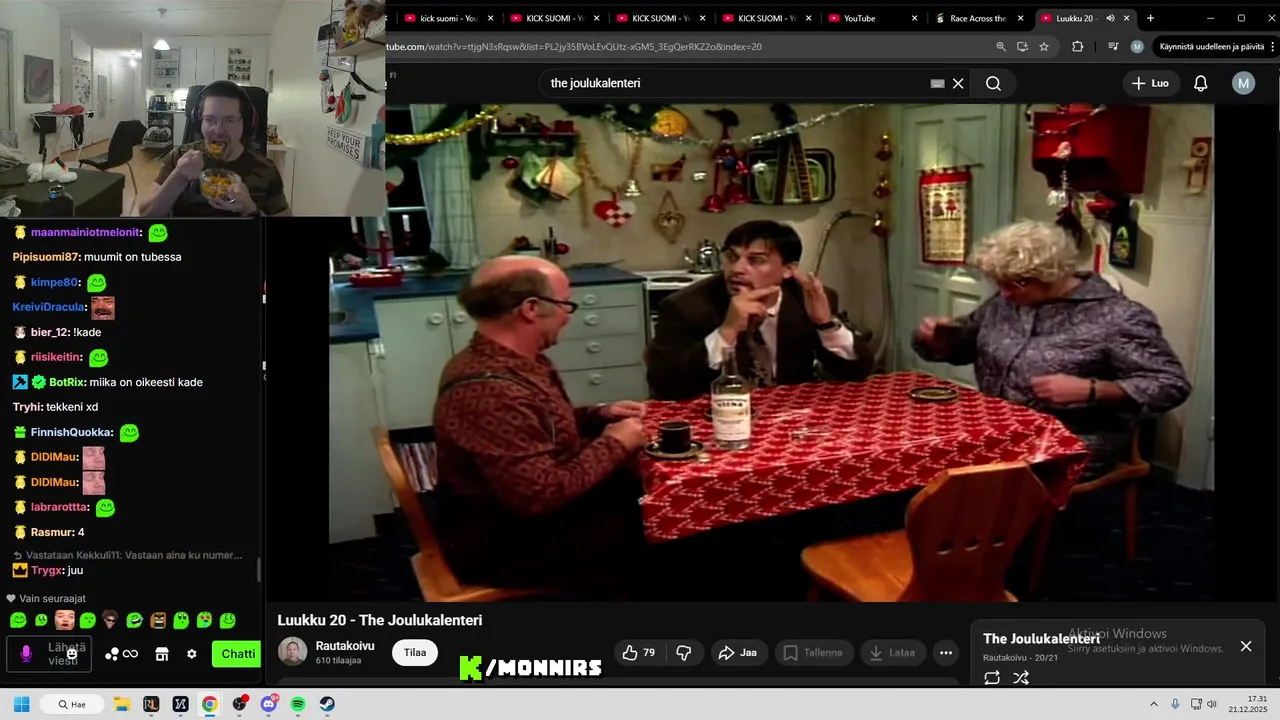Download the video with Lataa button
This screenshot has height=720, width=1280.
(892, 653)
